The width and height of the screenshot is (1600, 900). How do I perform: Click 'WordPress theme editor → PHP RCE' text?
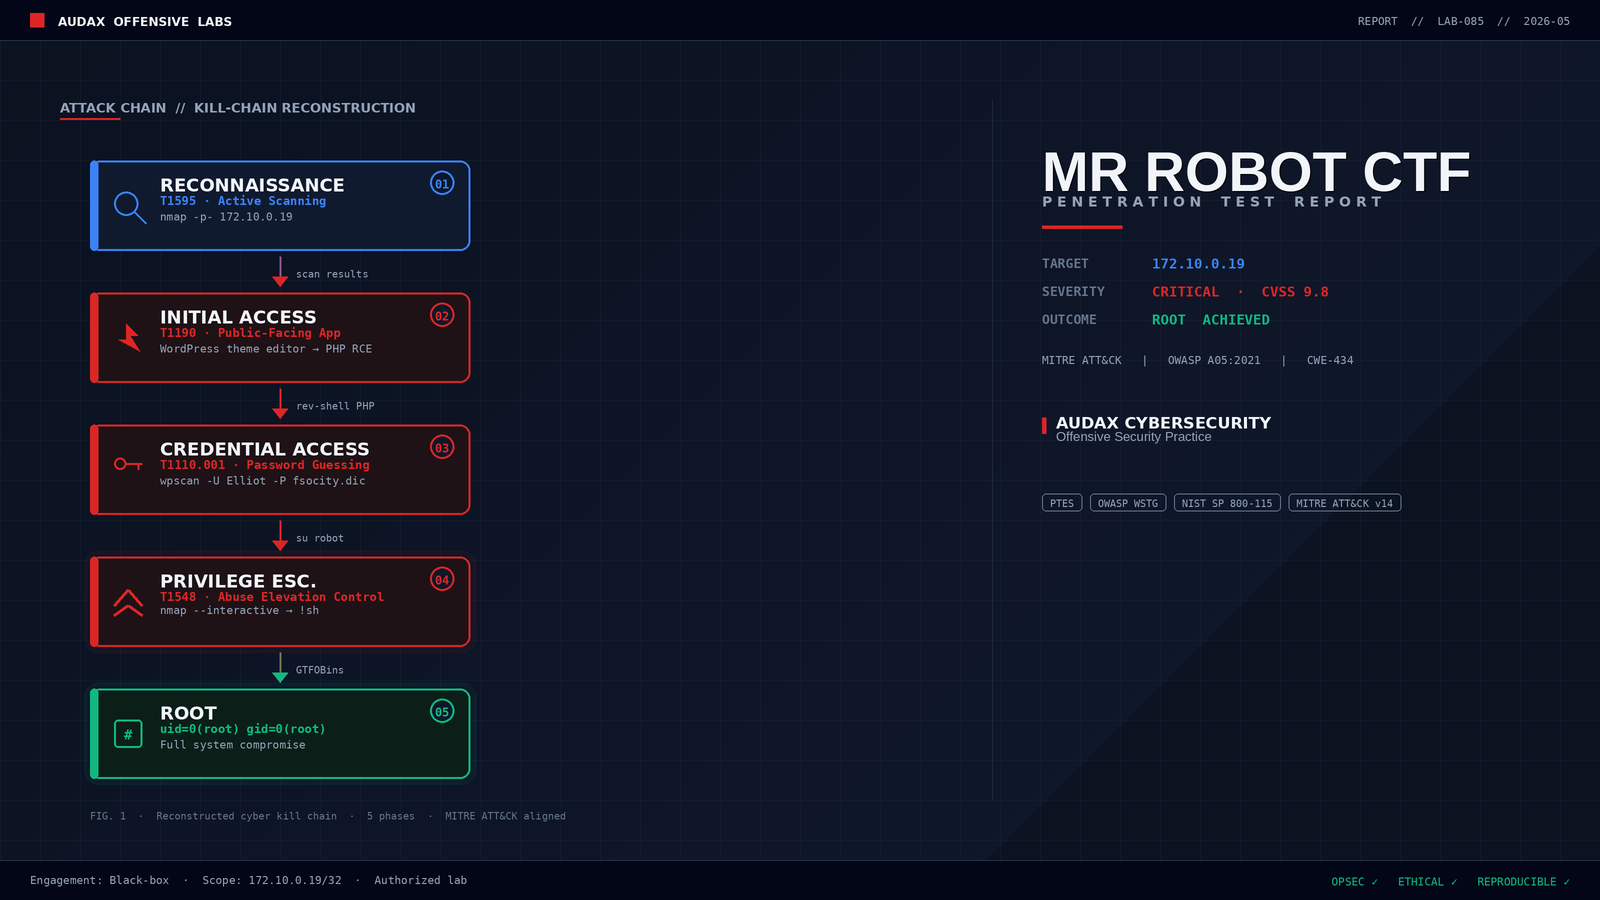coord(266,349)
